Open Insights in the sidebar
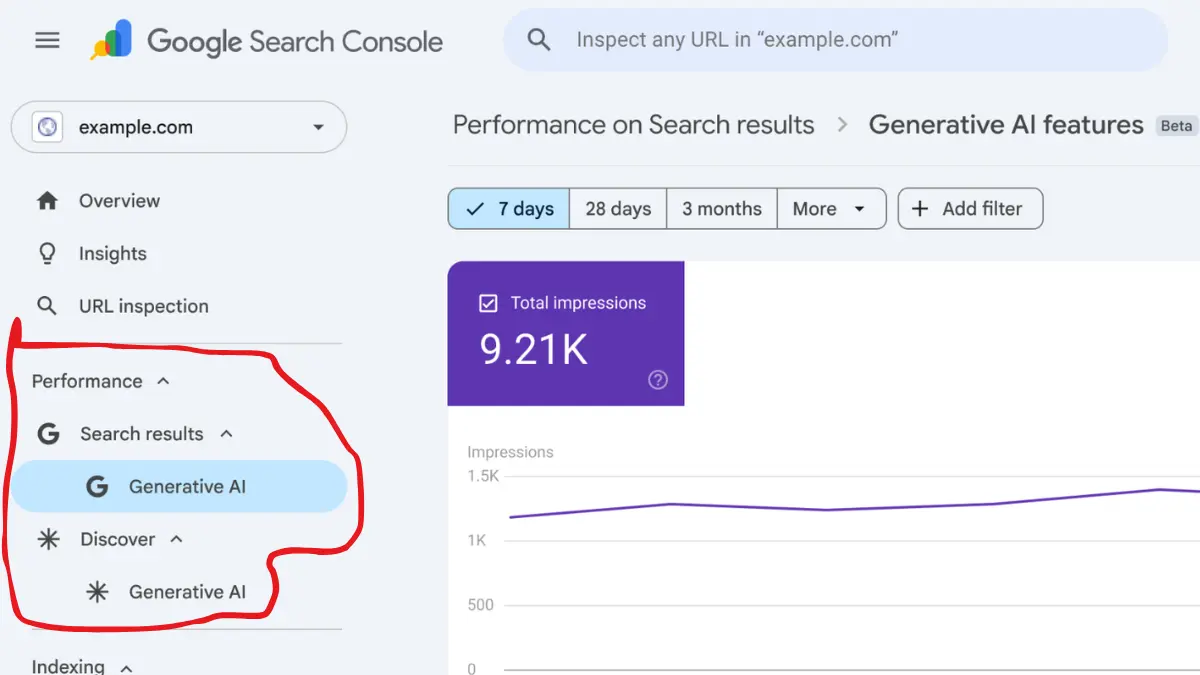The width and height of the screenshot is (1200, 675). pos(113,254)
